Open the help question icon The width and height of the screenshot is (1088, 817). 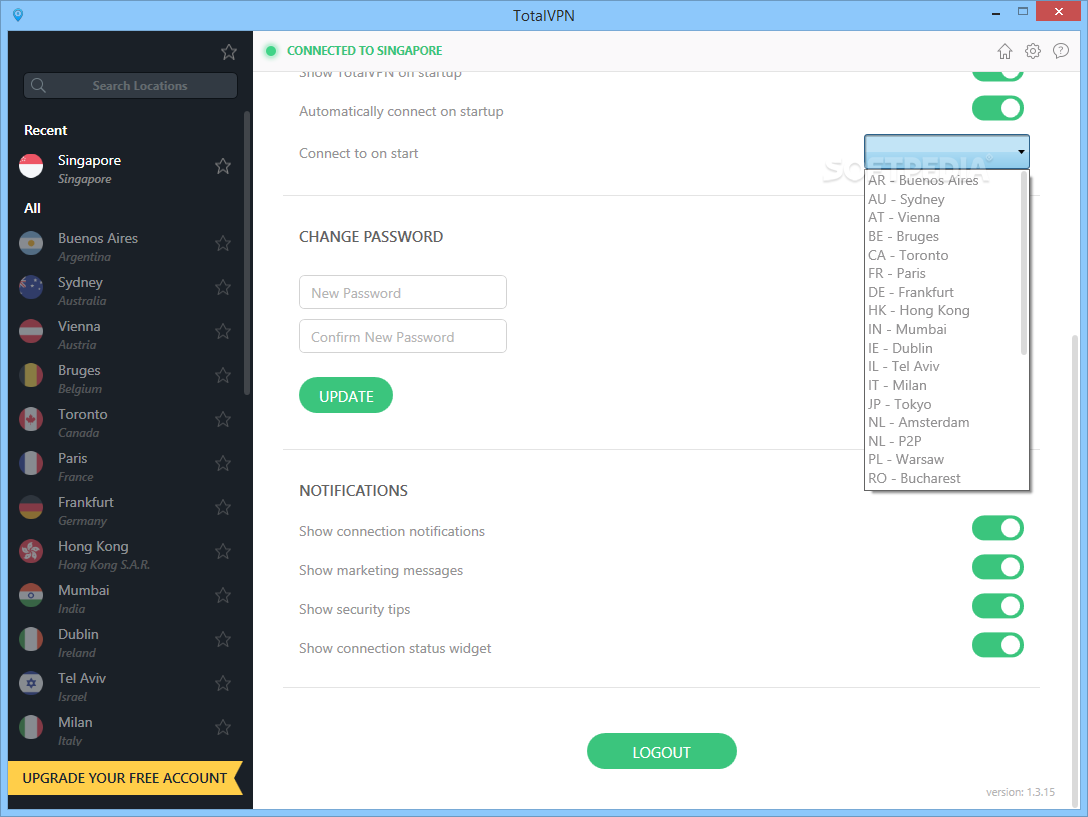pyautogui.click(x=1061, y=51)
